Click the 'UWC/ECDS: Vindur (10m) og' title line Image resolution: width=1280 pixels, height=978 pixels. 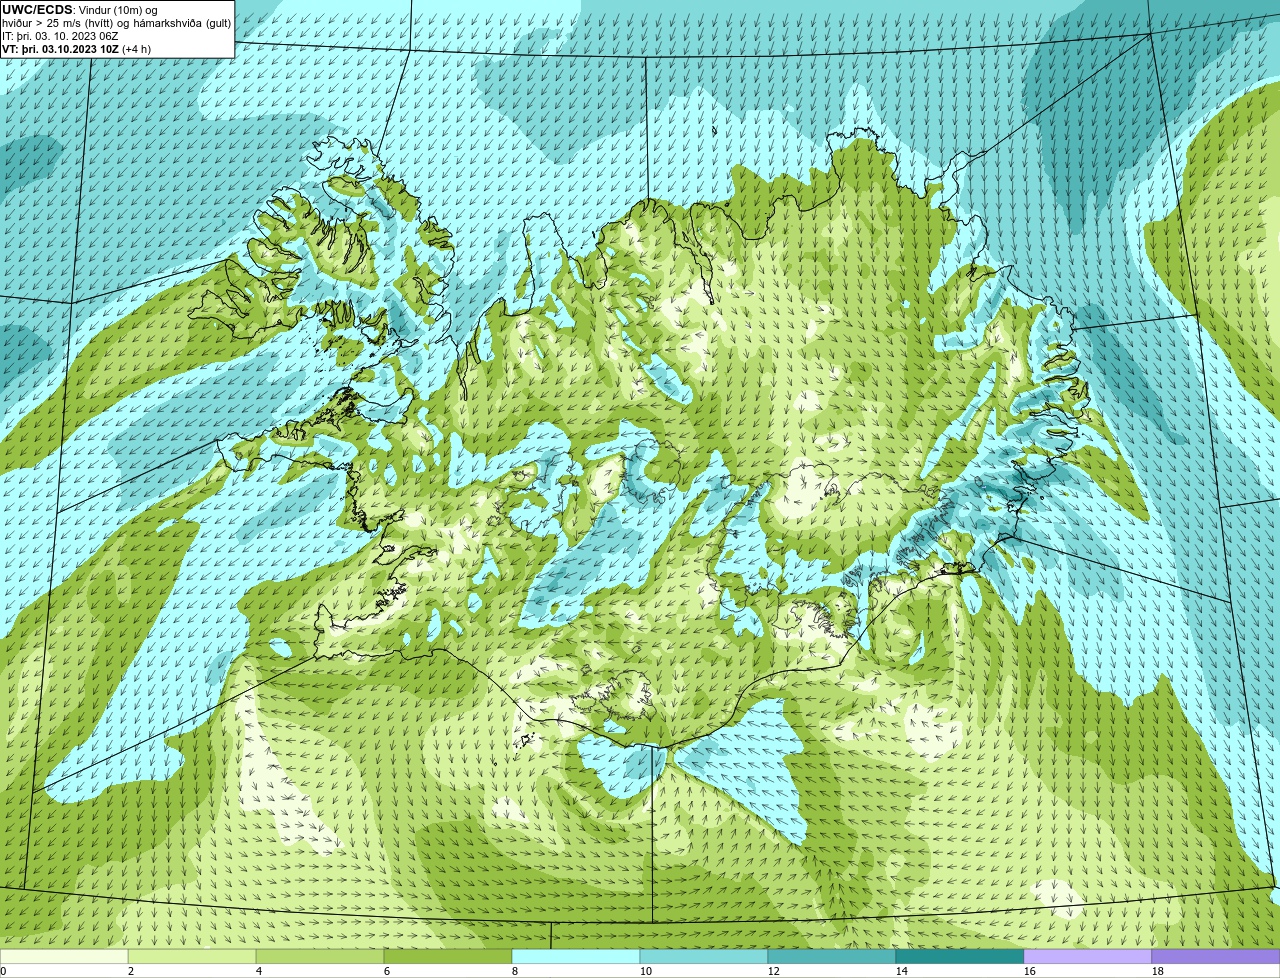point(80,10)
